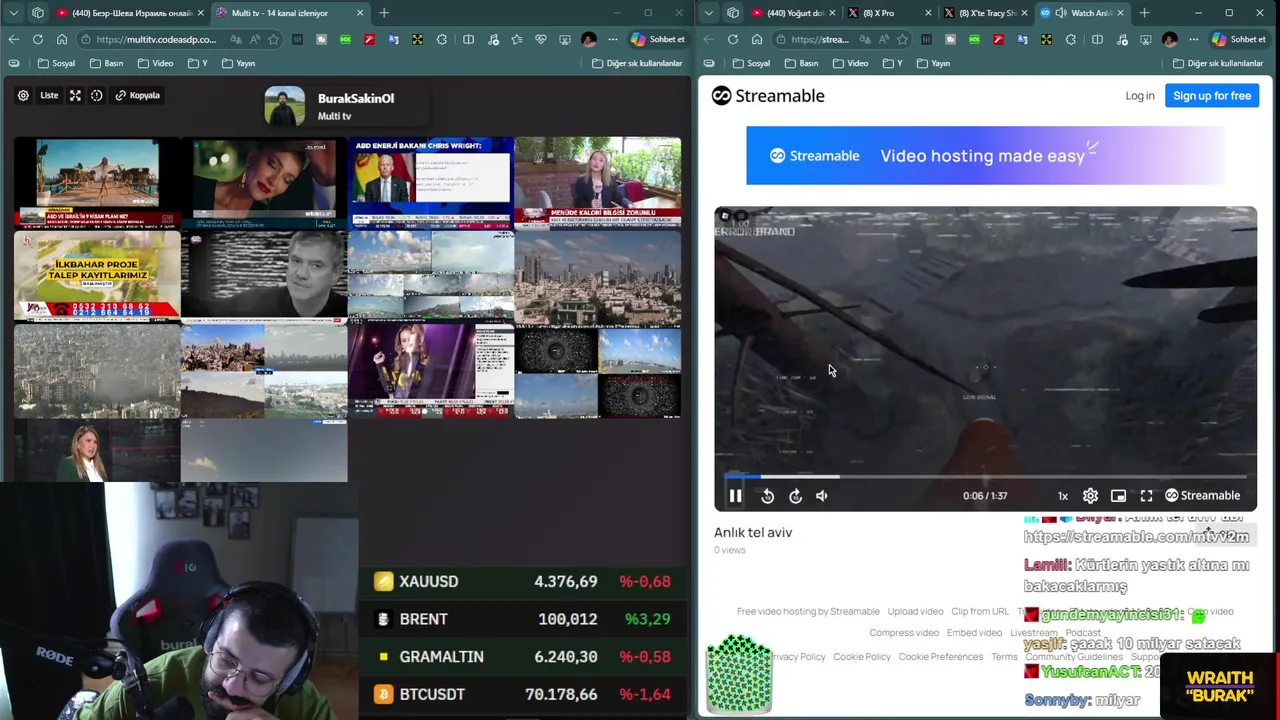This screenshot has height=720, width=1280.
Task: Click Log in on Streamable
Action: point(1140,96)
